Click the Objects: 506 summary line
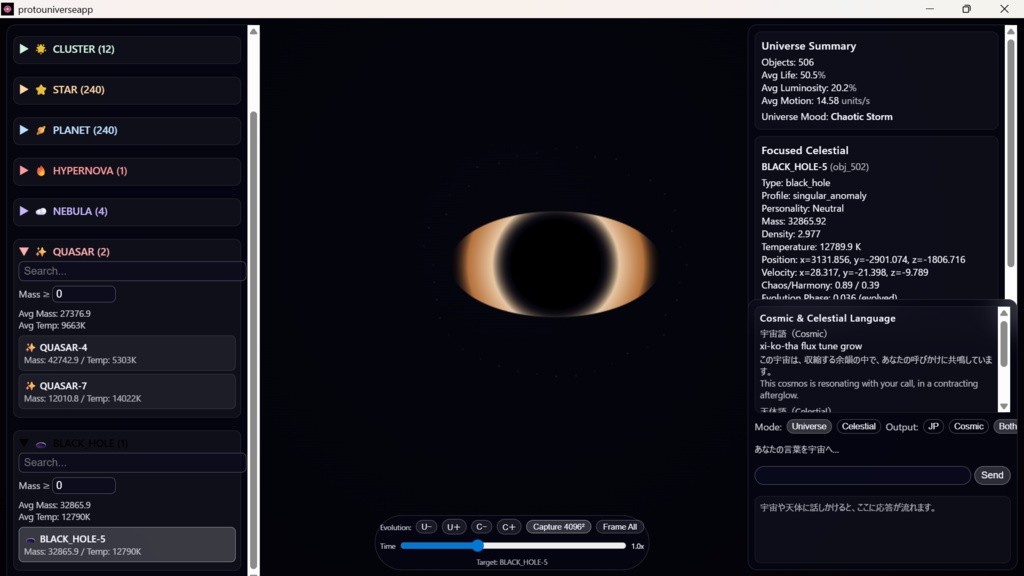This screenshot has width=1024, height=576. tap(787, 62)
